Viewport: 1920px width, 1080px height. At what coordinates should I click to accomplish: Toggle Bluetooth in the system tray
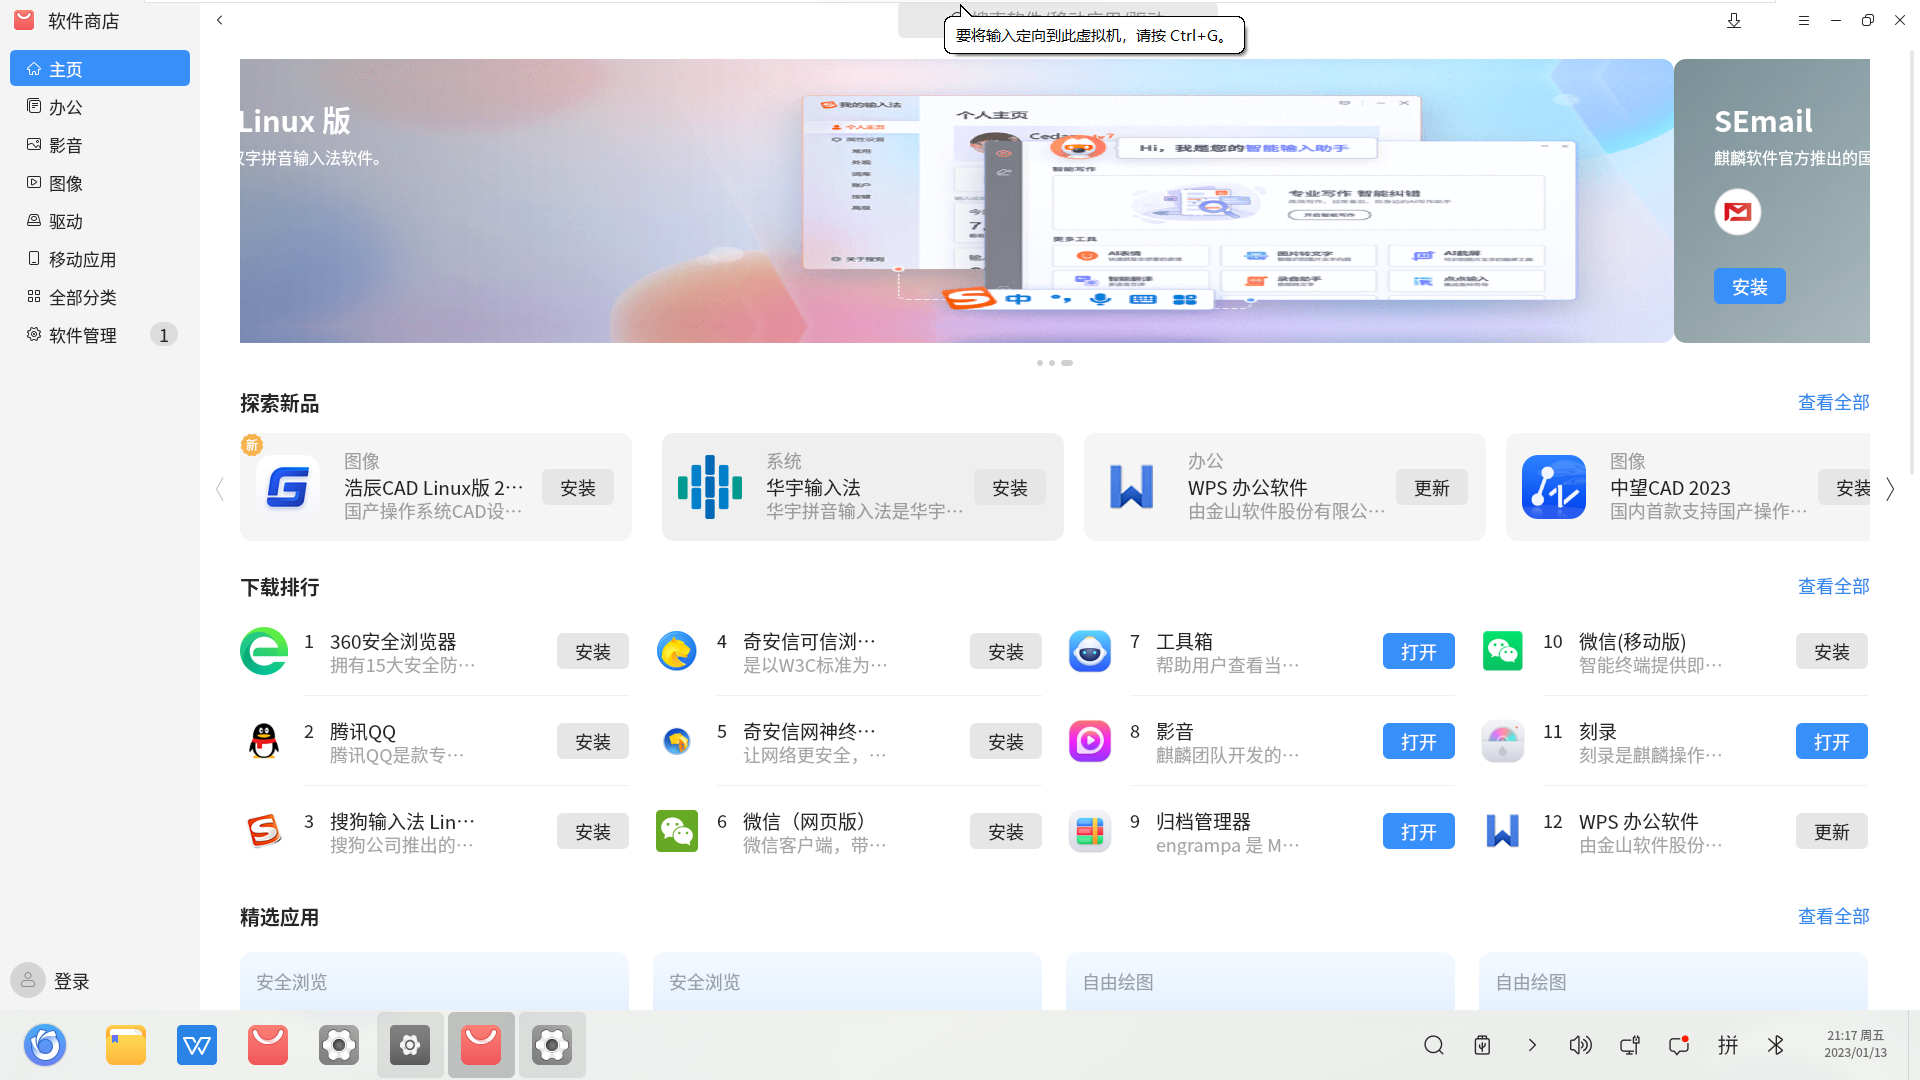point(1776,1044)
